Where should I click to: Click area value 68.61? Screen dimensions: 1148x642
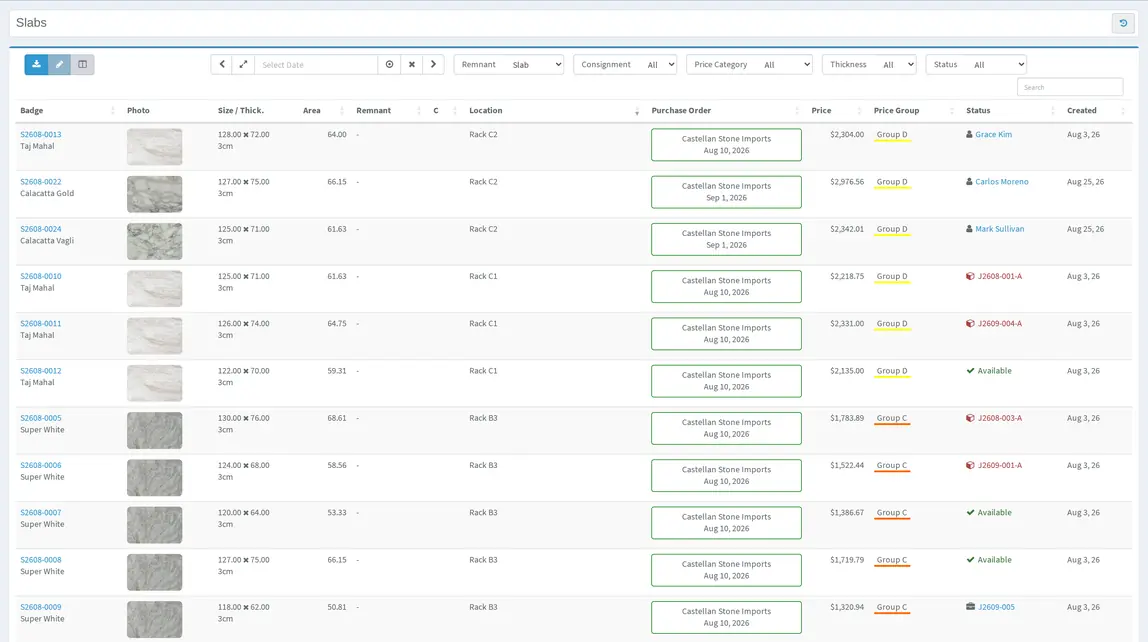337,418
